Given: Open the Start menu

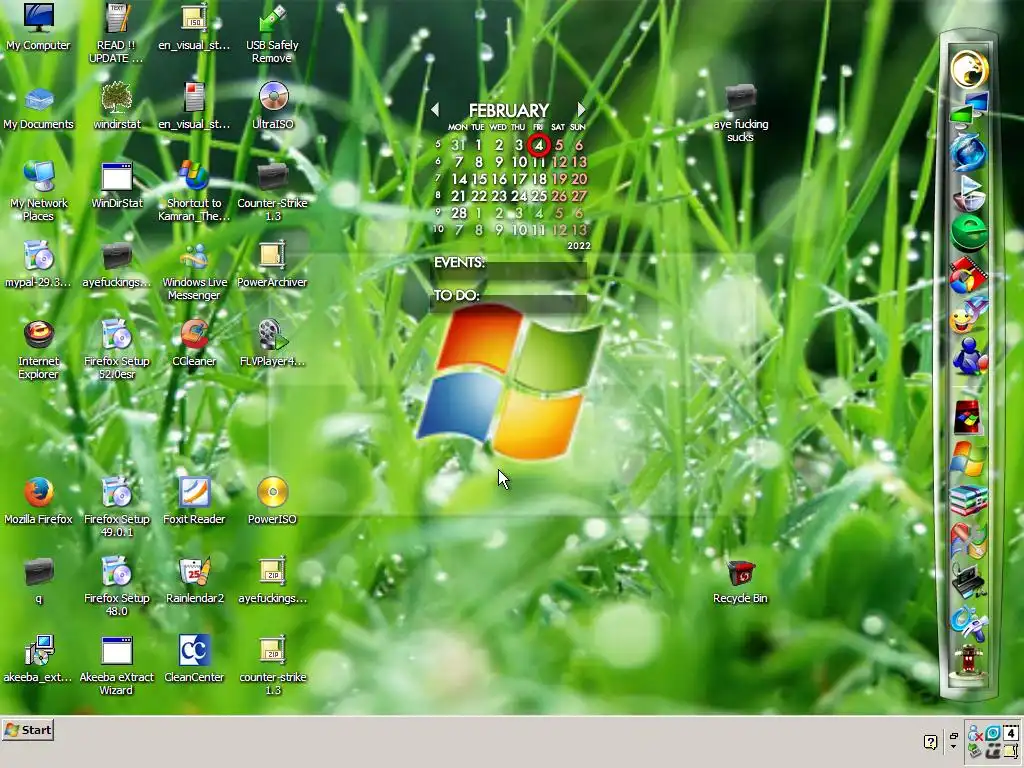Looking at the screenshot, I should [28, 730].
